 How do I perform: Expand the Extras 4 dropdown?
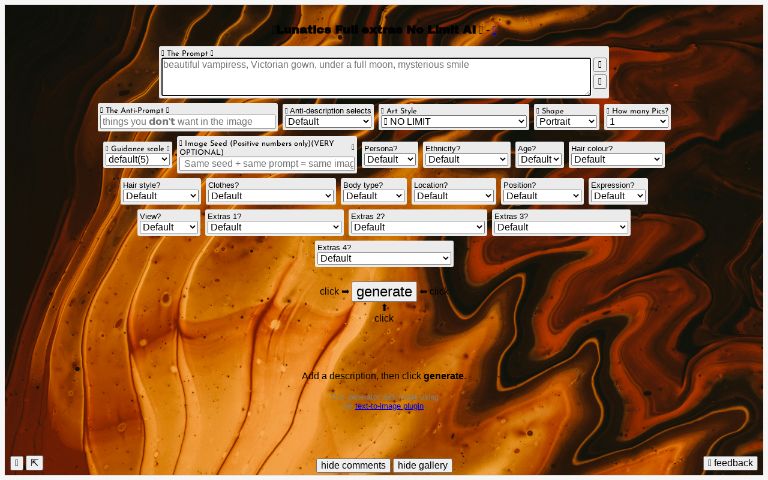(x=384, y=258)
